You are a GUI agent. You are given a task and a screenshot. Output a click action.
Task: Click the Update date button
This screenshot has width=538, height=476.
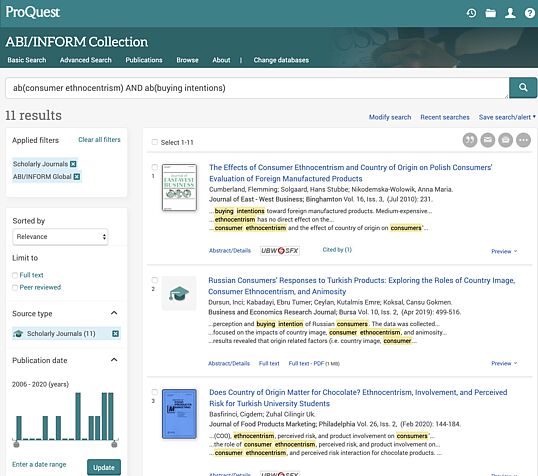click(104, 467)
